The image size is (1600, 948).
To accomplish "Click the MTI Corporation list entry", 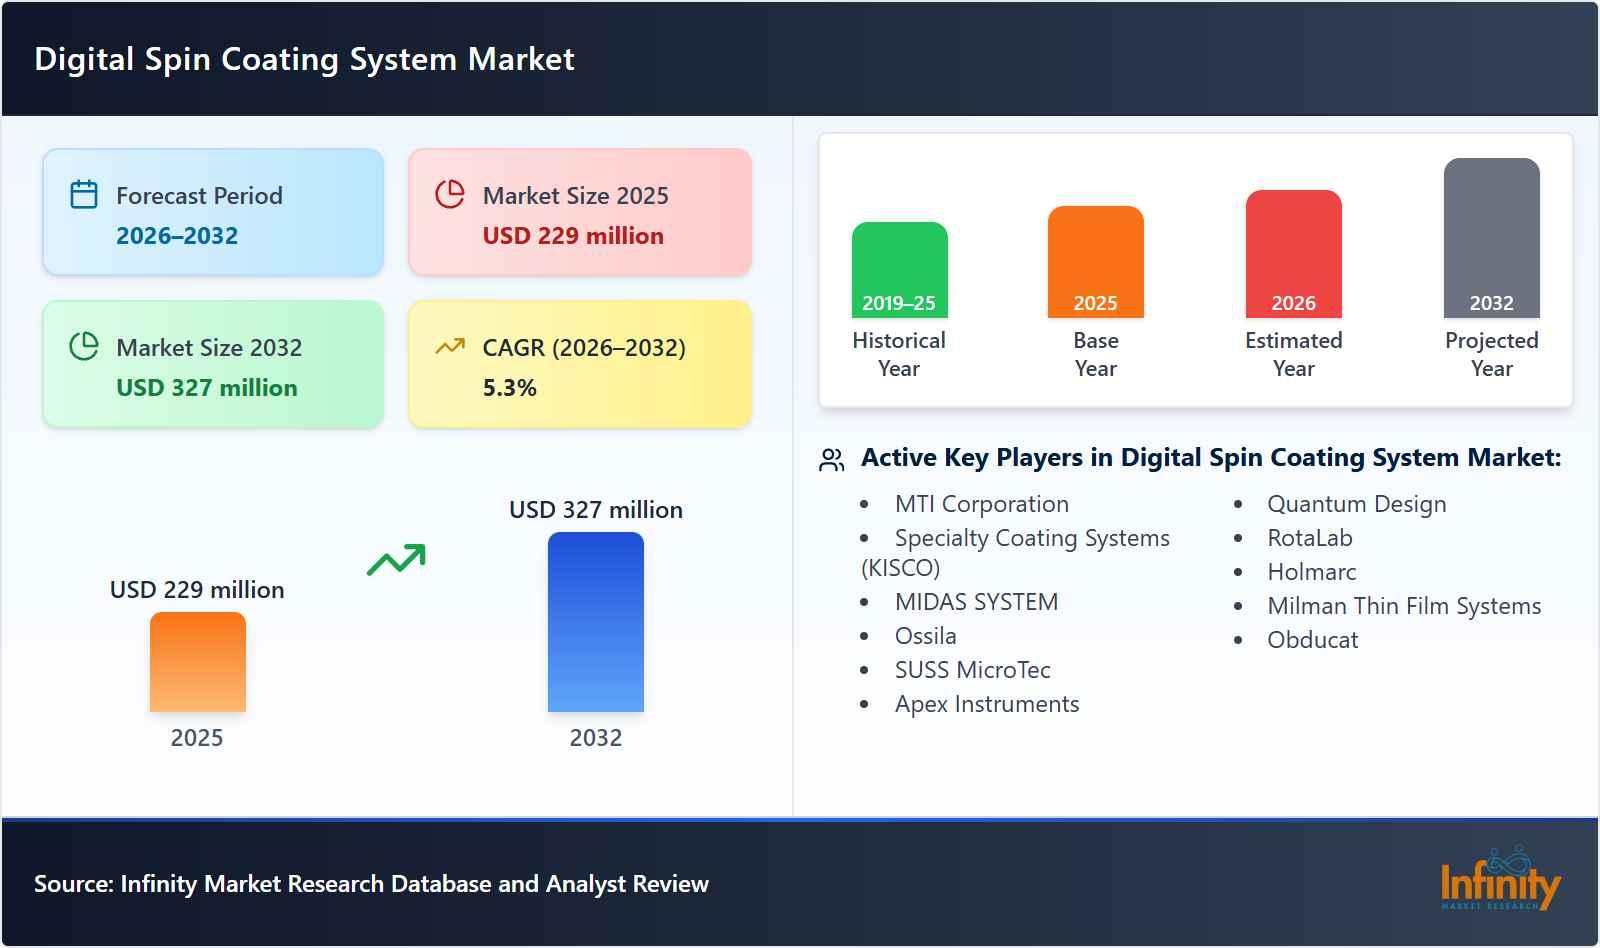I will (982, 504).
